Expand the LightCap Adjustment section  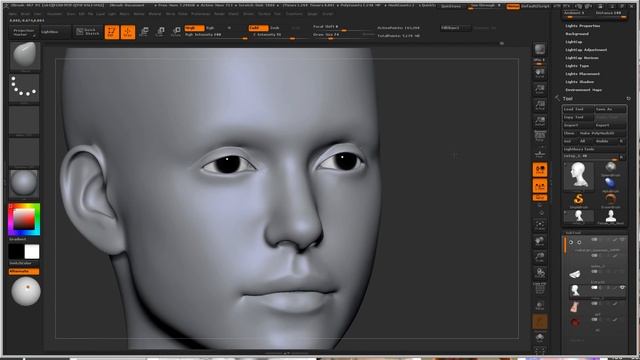click(x=586, y=50)
